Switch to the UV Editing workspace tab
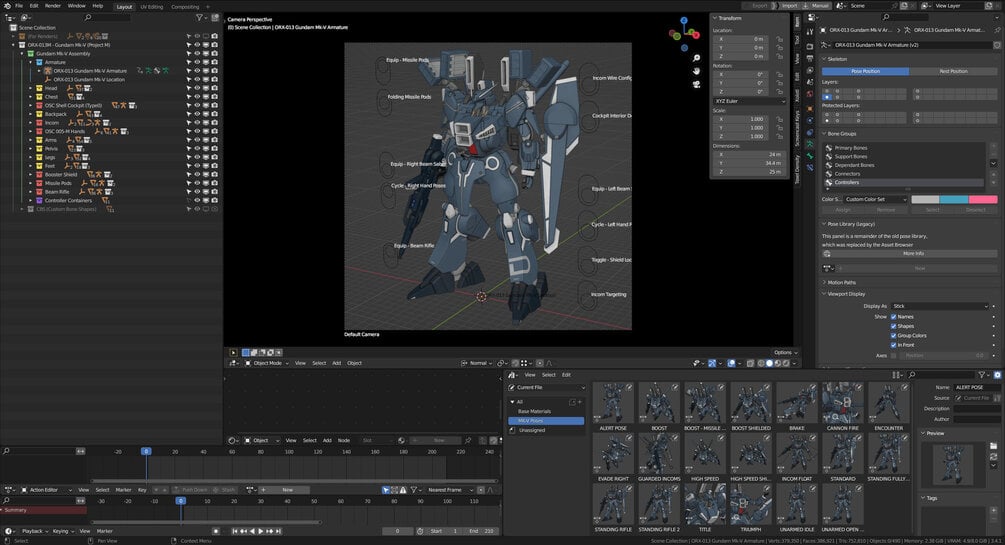The image size is (1005, 545). click(x=152, y=6)
